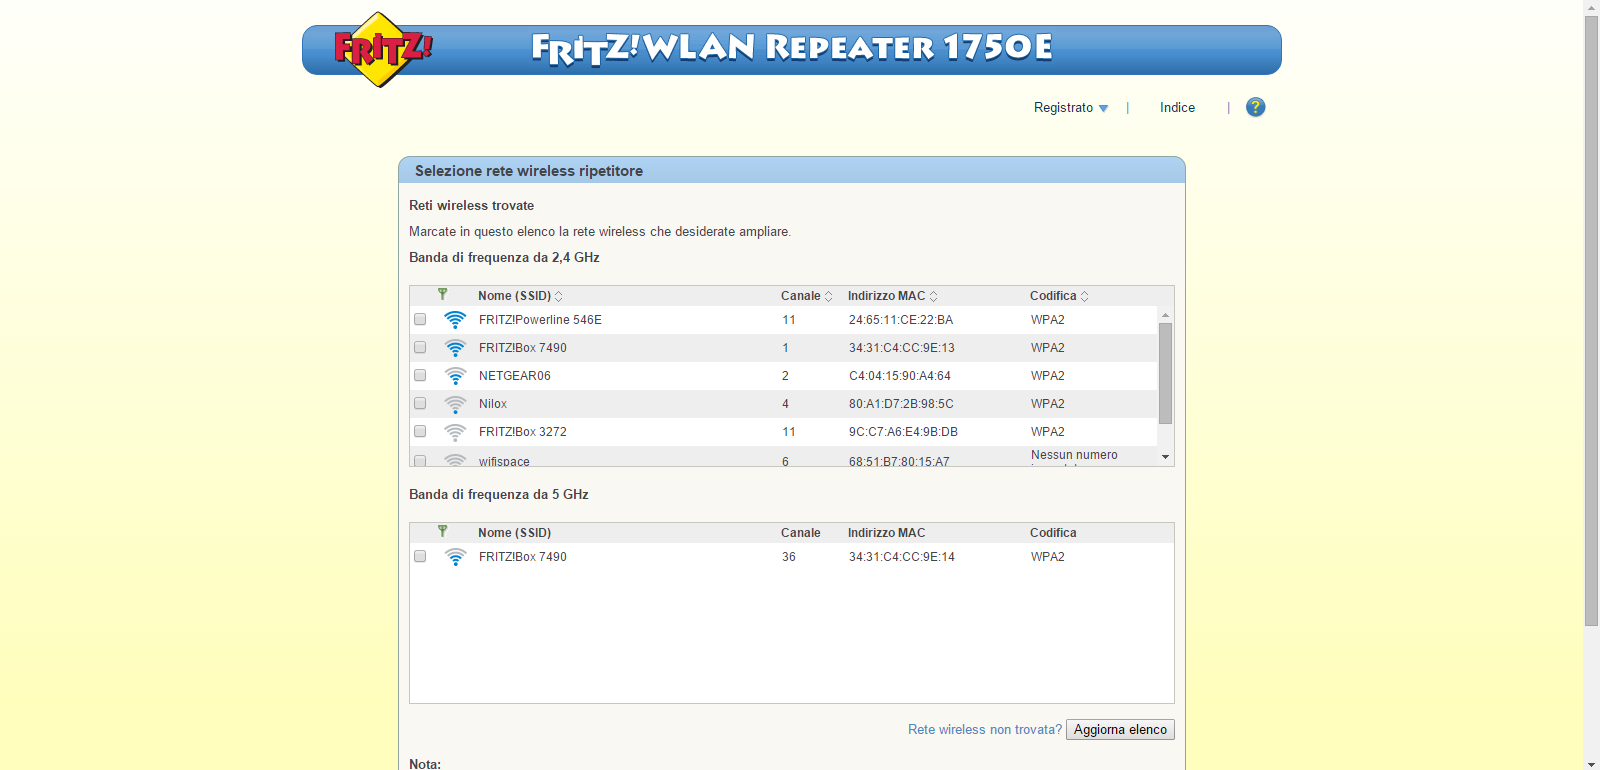Image resolution: width=1600 pixels, height=770 pixels.
Task: Open the Indice menu item
Action: tap(1177, 108)
